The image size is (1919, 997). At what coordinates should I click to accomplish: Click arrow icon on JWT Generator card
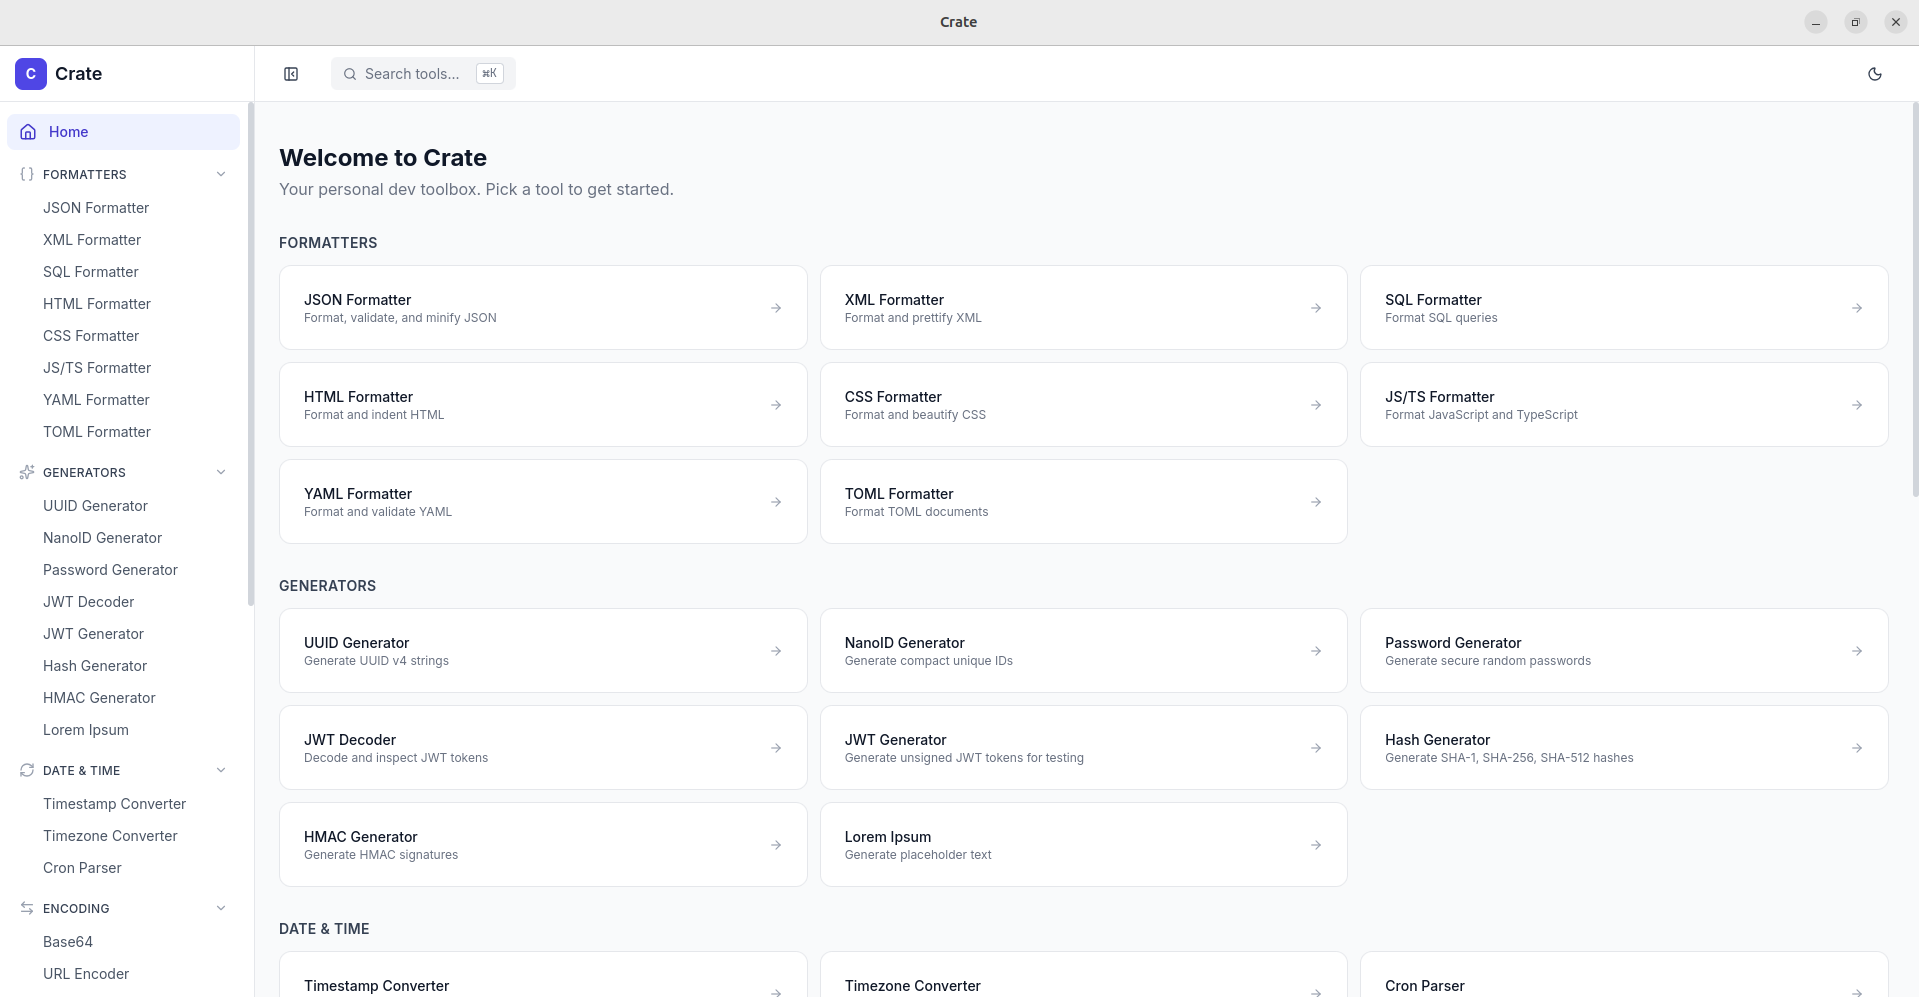pyautogui.click(x=1316, y=748)
